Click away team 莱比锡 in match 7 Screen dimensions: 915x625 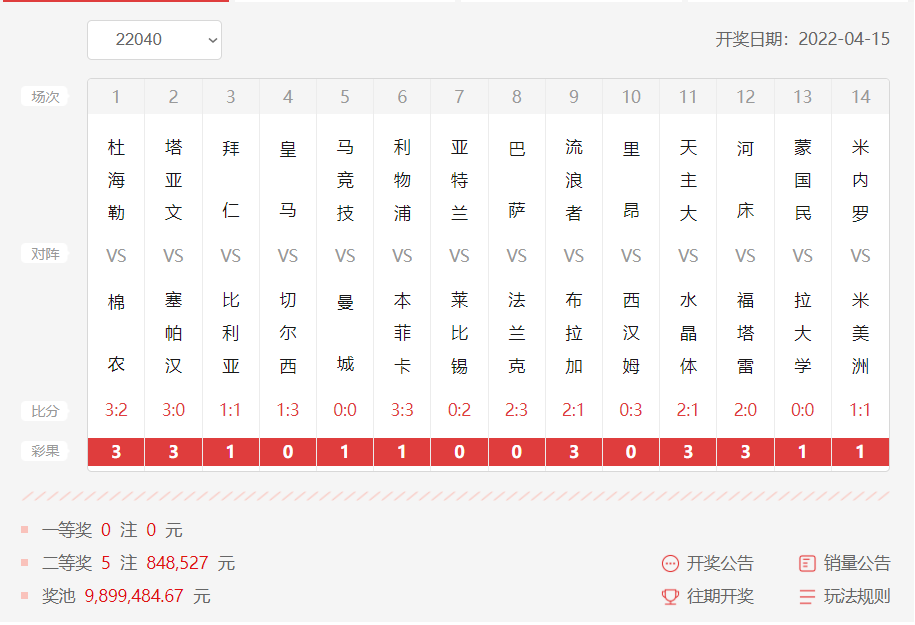pyautogui.click(x=459, y=333)
